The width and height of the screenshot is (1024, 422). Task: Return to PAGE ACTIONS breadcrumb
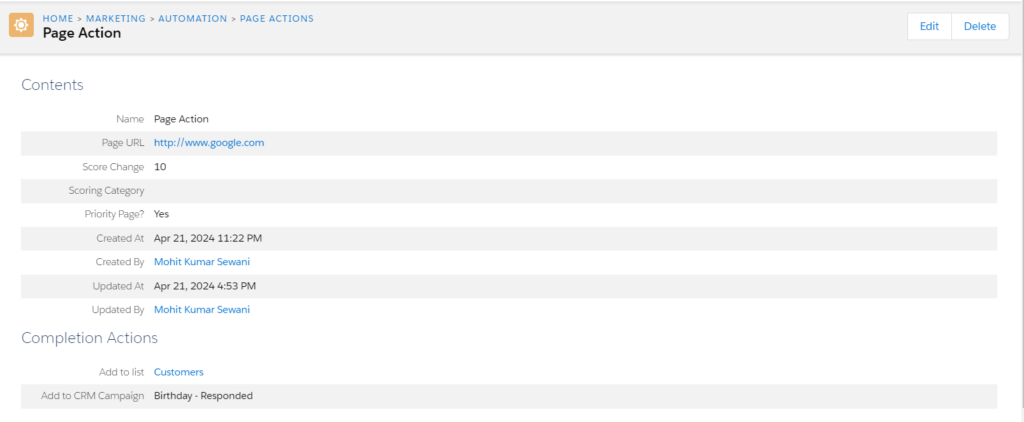tap(277, 18)
